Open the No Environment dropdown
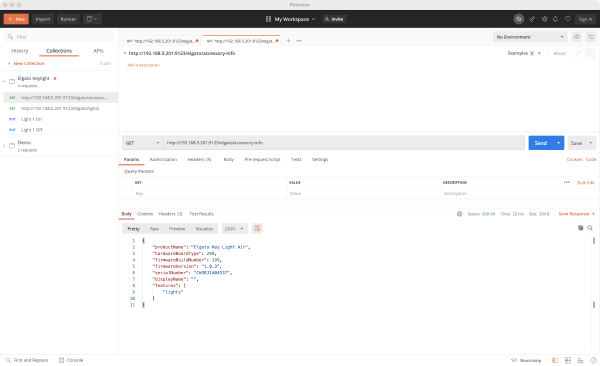 [x=530, y=37]
